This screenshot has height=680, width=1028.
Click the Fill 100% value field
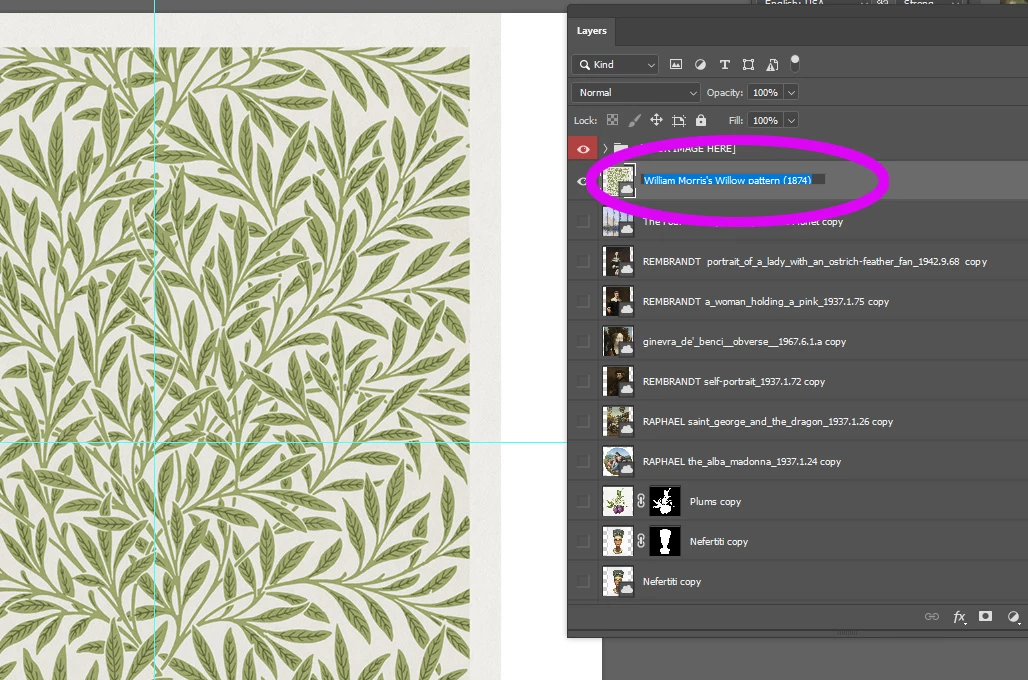coord(765,121)
